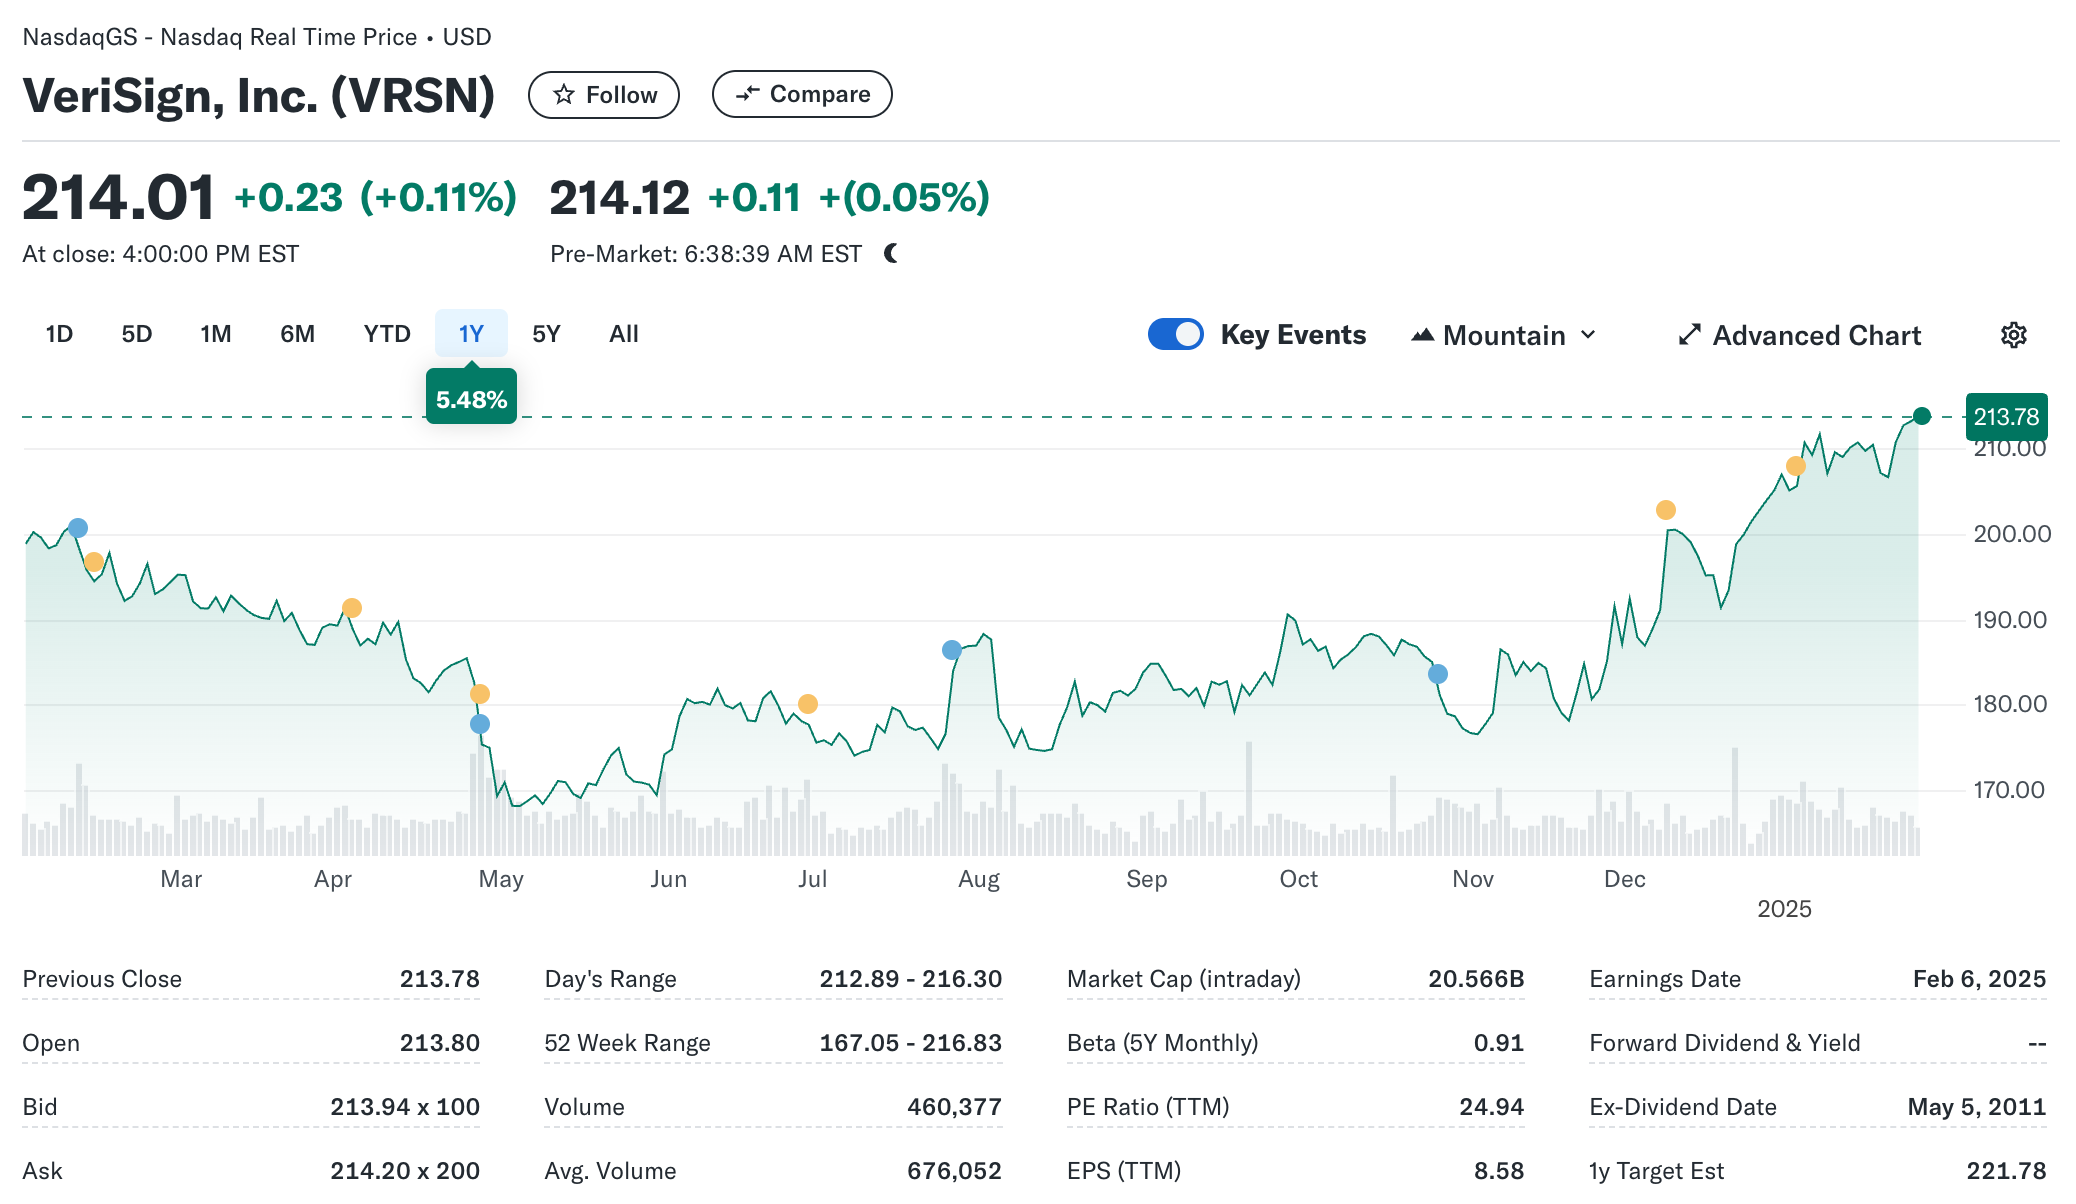Click the green endpoint dot at chart's end
Viewport: 2076px width, 1204px height.
pyautogui.click(x=1921, y=416)
